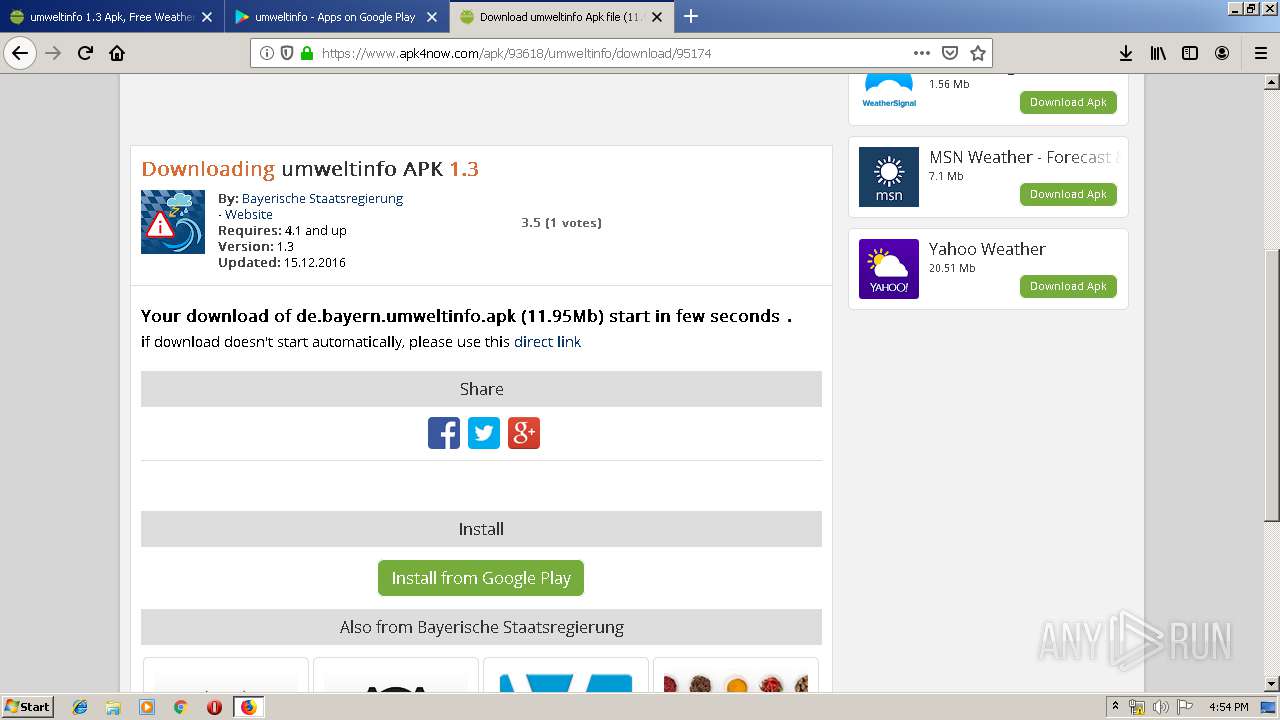Viewport: 1280px width, 720px height.
Task: Share on Facebook
Action: [444, 433]
